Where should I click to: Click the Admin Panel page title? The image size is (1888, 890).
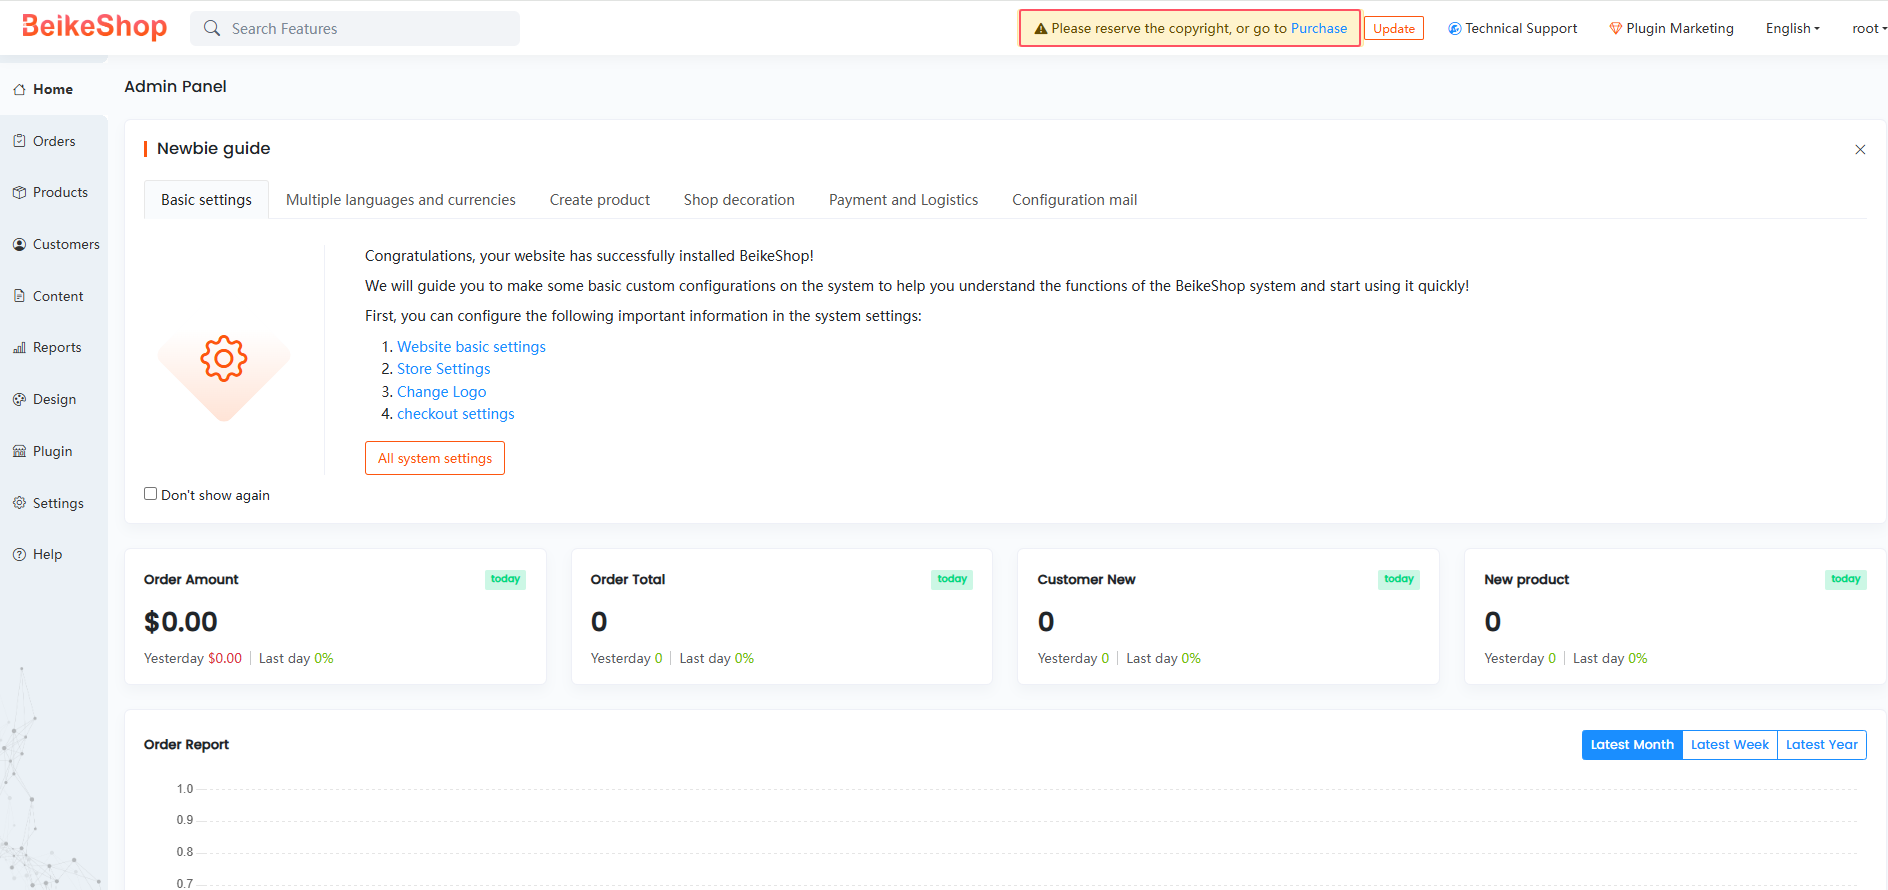175,86
